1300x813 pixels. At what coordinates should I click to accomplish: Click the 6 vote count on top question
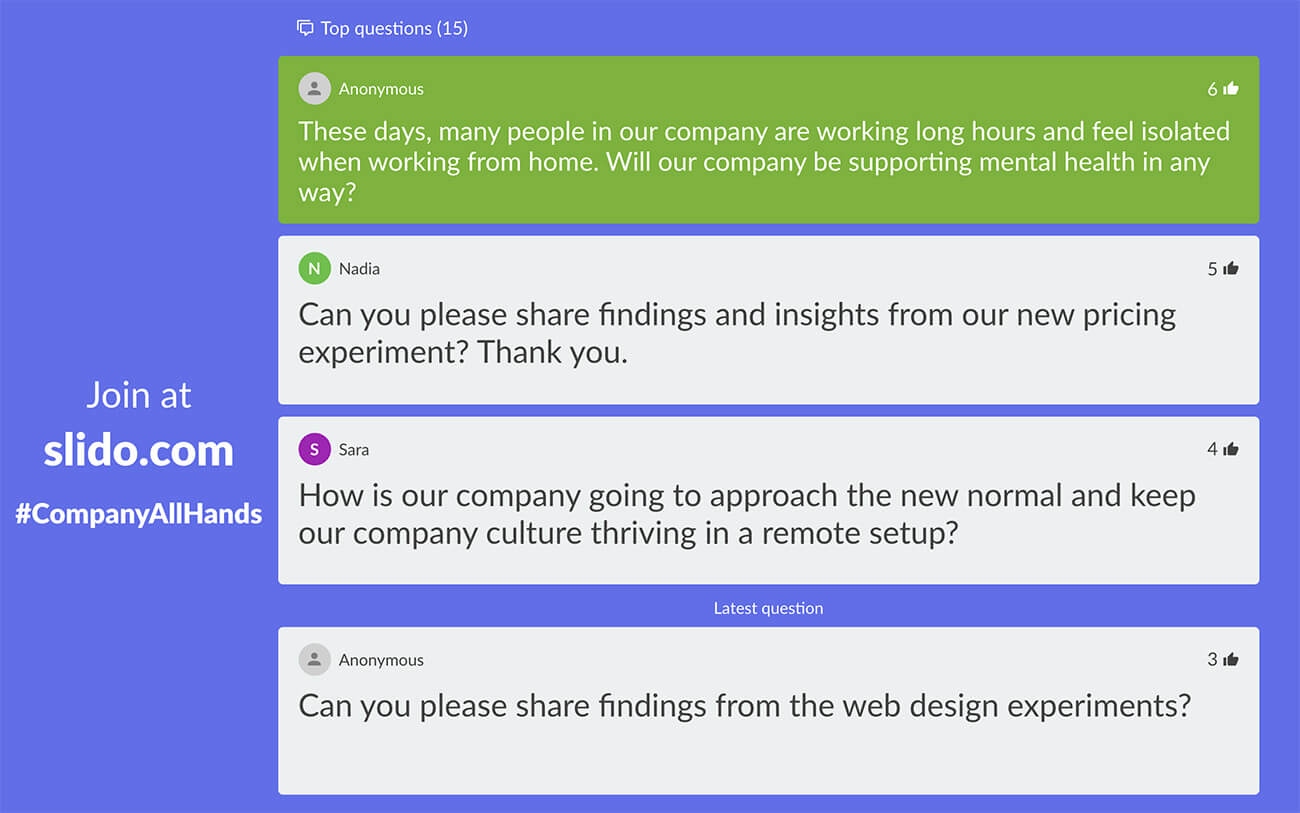[1212, 89]
